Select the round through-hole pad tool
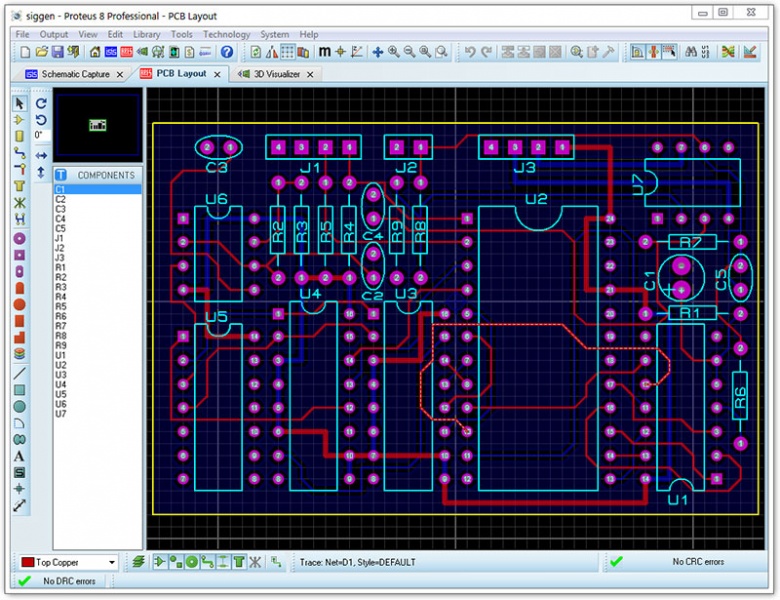The image size is (780, 600). coord(19,239)
